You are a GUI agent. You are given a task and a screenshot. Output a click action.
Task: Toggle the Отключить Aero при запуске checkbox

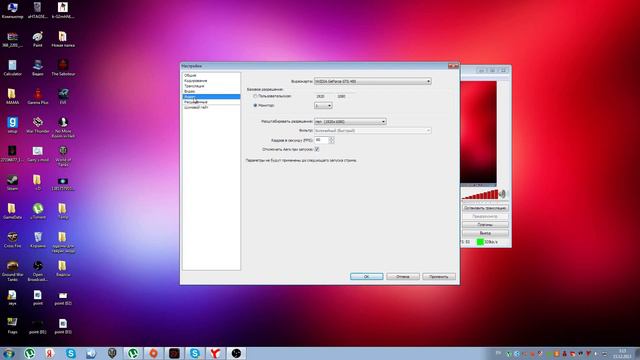[x=317, y=149]
